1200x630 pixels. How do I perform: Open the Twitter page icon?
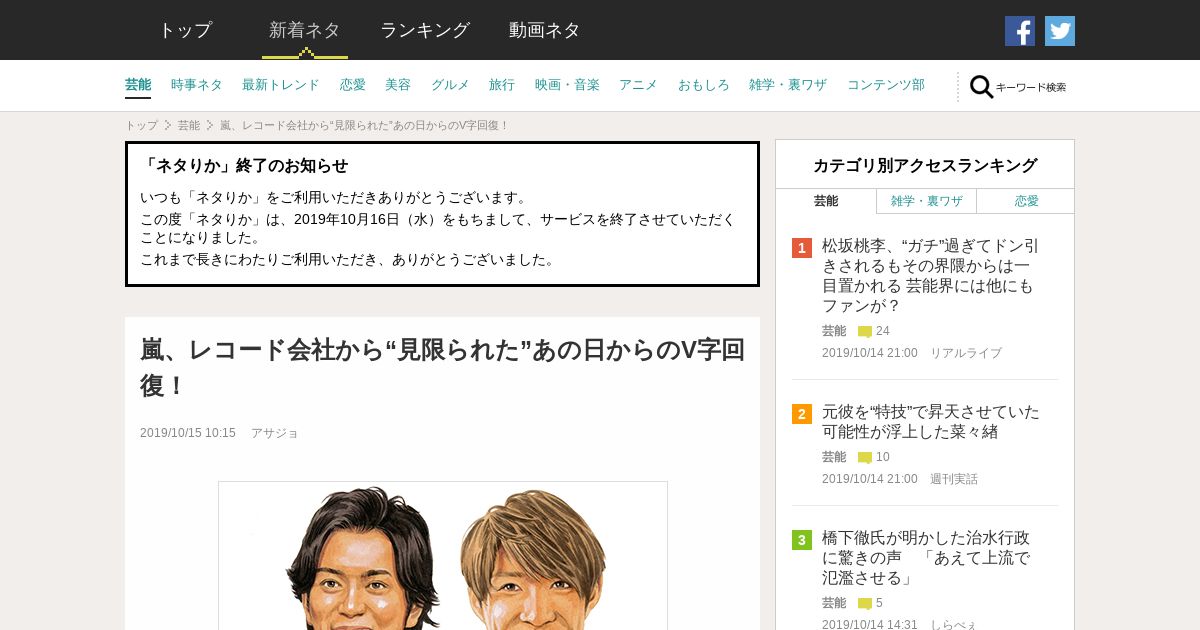click(1060, 31)
